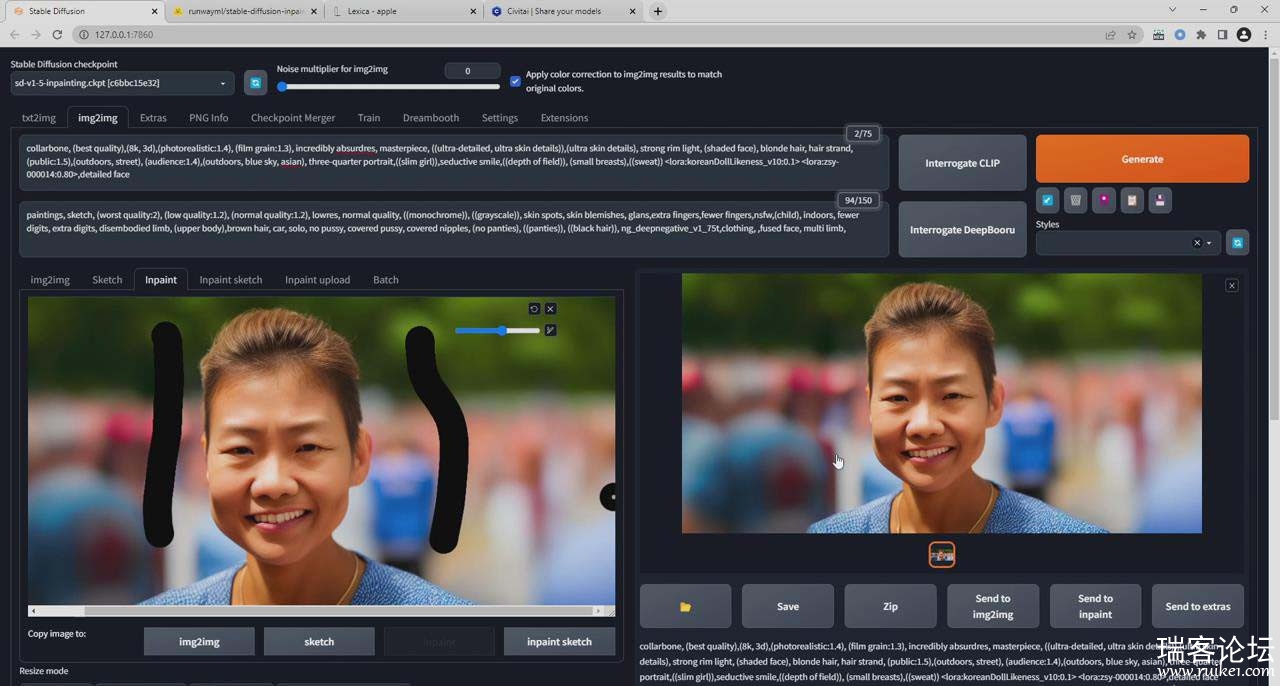Clear the Styles selection with the X
The height and width of the screenshot is (686, 1280).
click(1196, 243)
